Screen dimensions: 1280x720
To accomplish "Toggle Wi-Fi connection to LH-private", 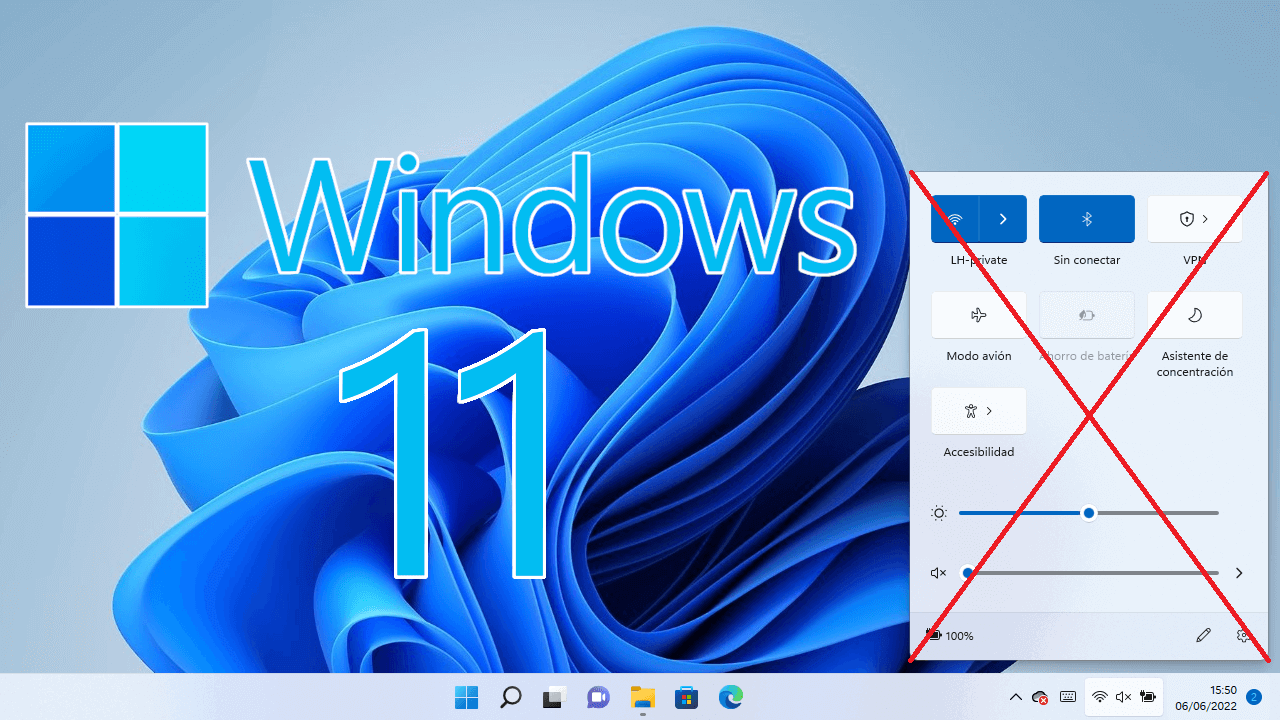I will [x=957, y=219].
